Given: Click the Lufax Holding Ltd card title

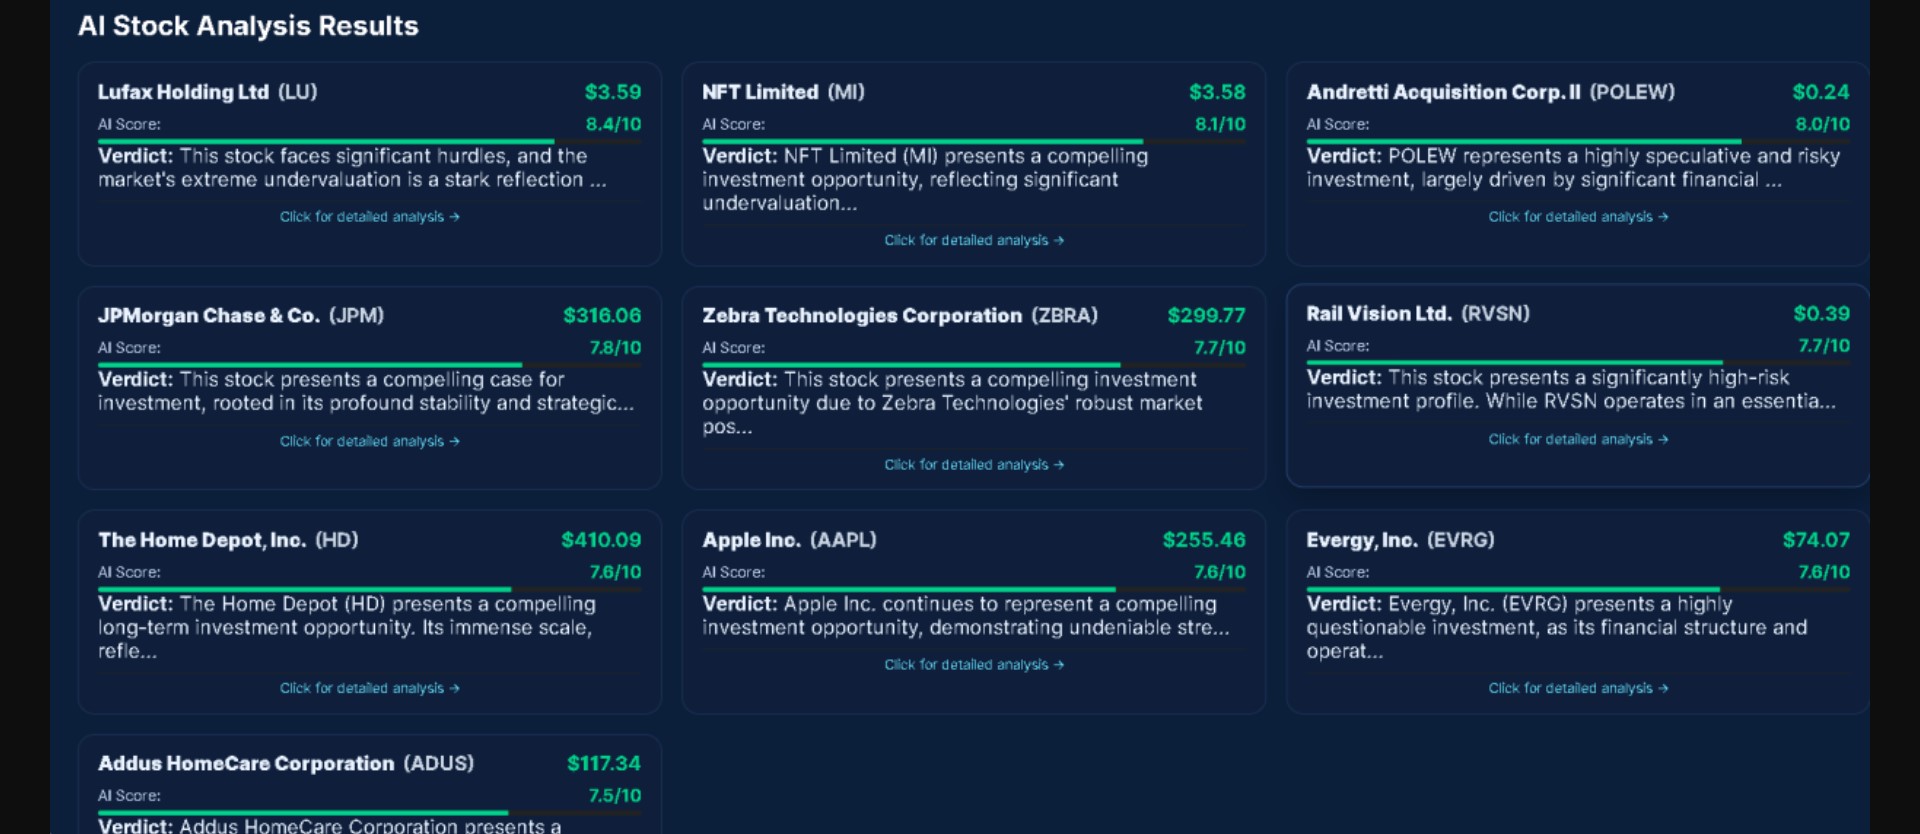Looking at the screenshot, I should coord(207,92).
